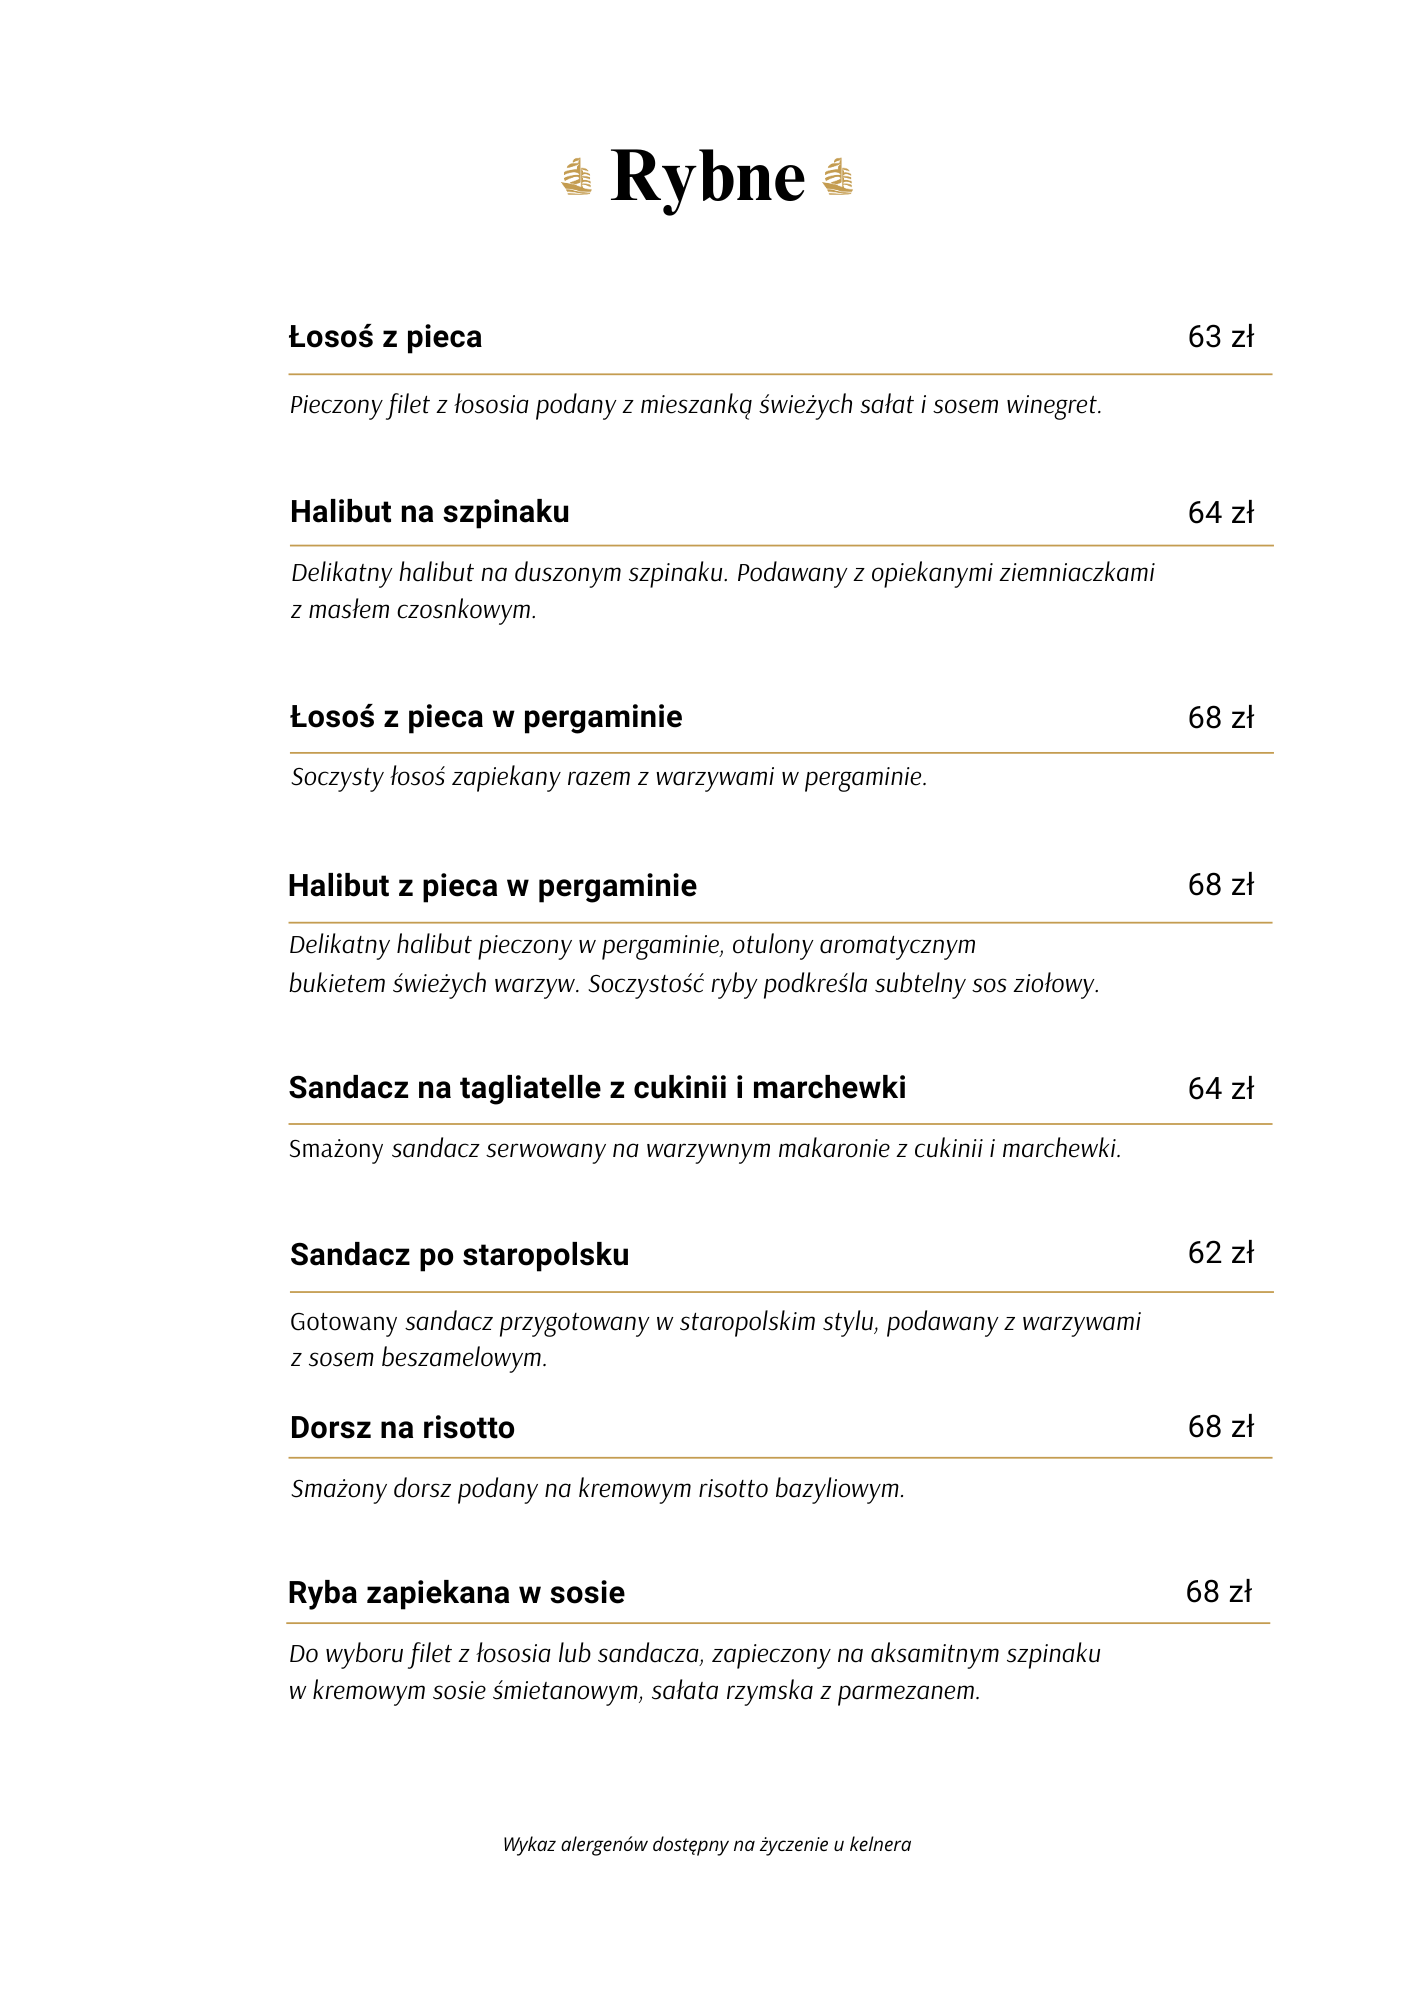Open the Dorsz na risotto item
Viewport: 1414px width, 2000px height.
(x=402, y=1427)
